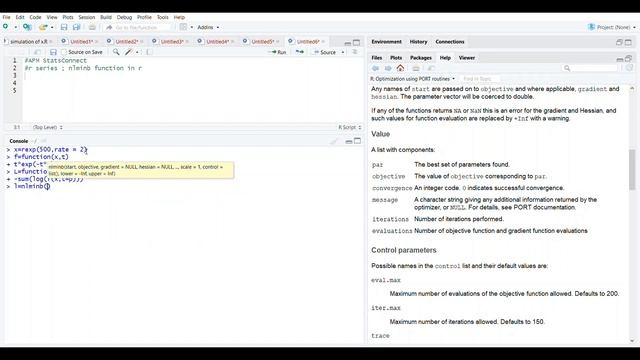This screenshot has width=640, height=360.
Task: Click the Open file folder icon
Action: (x=42, y=27)
